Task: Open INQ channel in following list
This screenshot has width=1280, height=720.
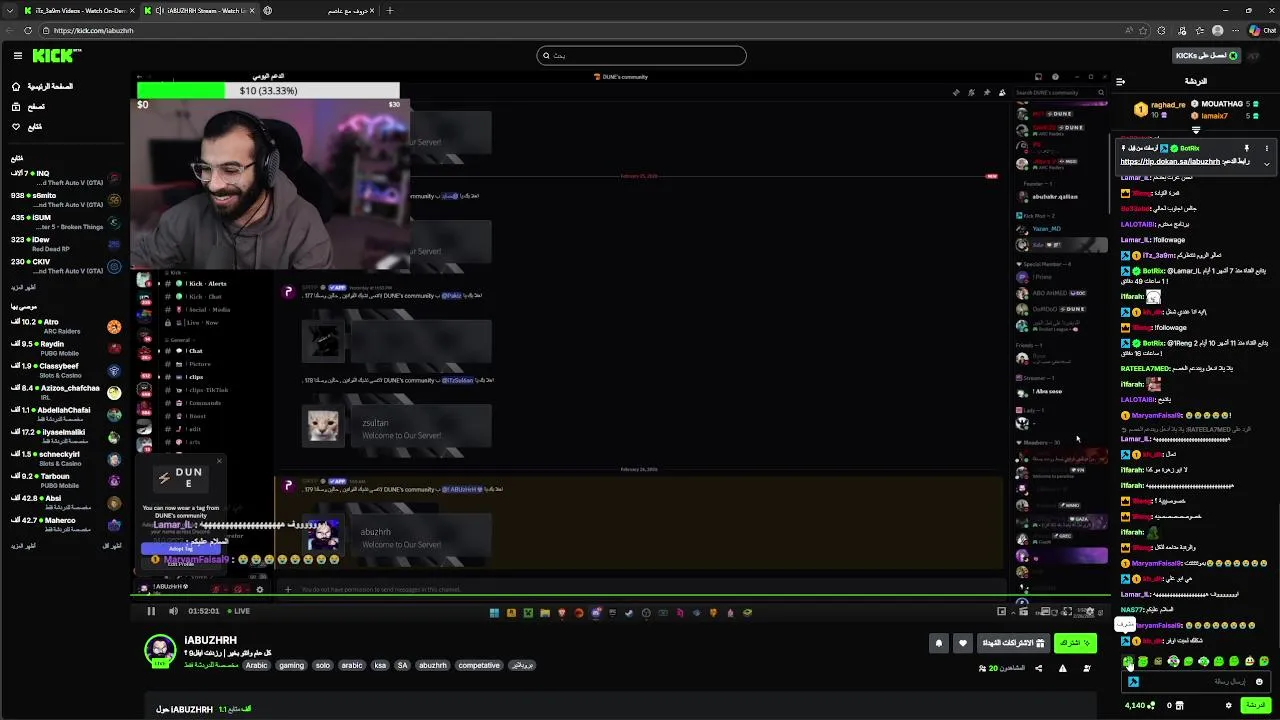Action: click(64, 178)
